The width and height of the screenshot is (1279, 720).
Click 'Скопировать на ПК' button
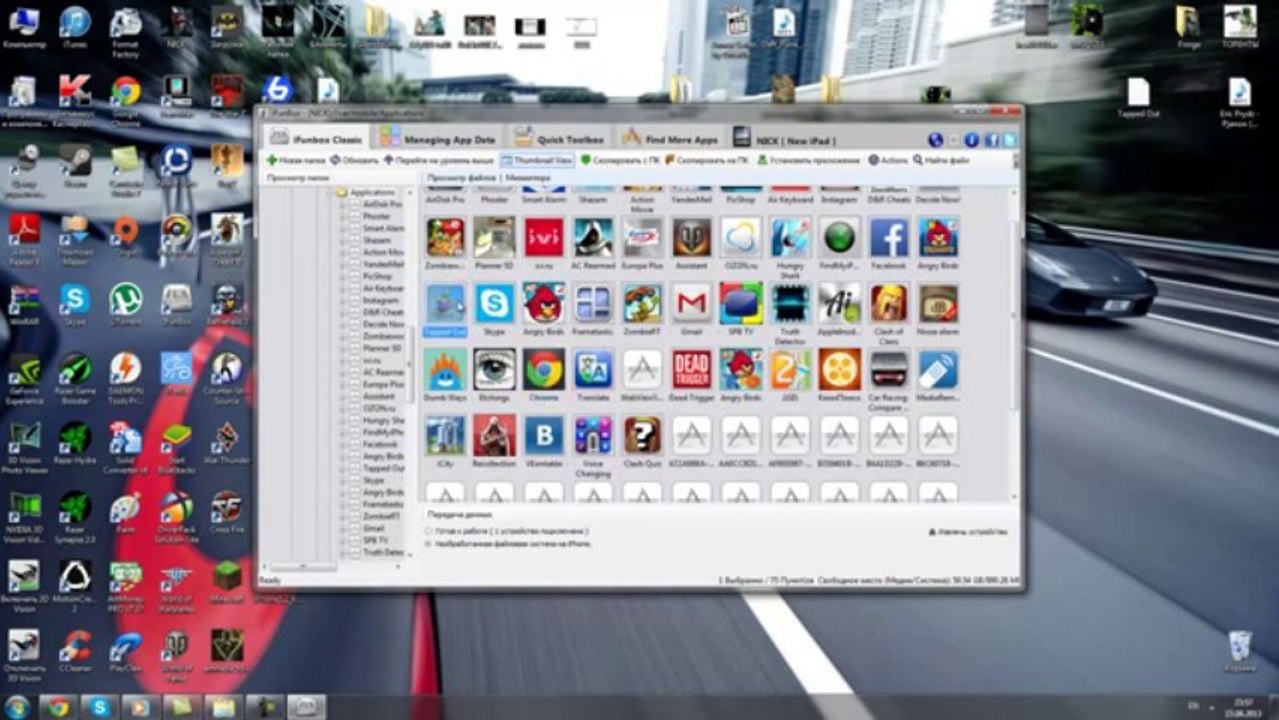[x=708, y=160]
